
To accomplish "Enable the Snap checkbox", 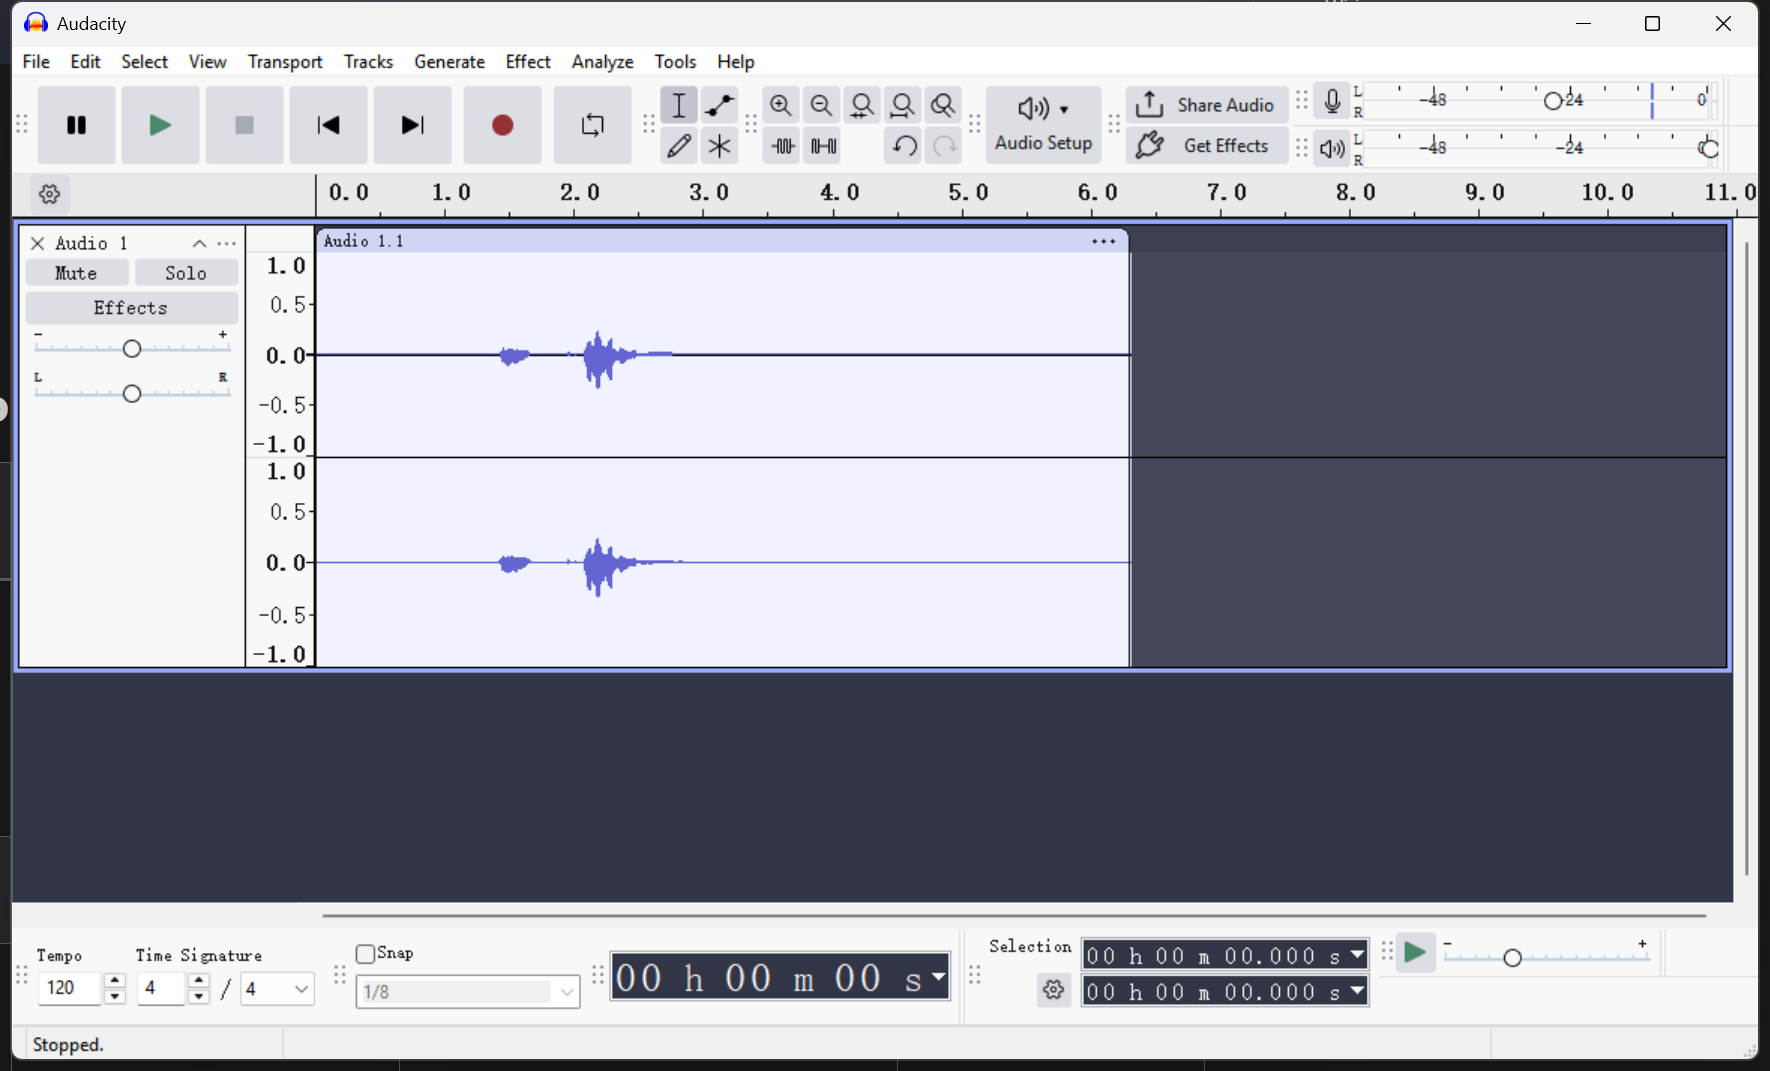I will click(365, 954).
